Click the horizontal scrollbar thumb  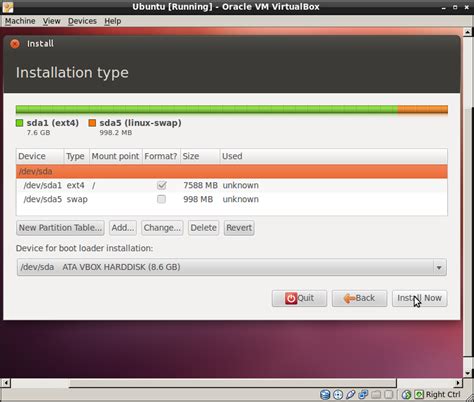(233, 383)
